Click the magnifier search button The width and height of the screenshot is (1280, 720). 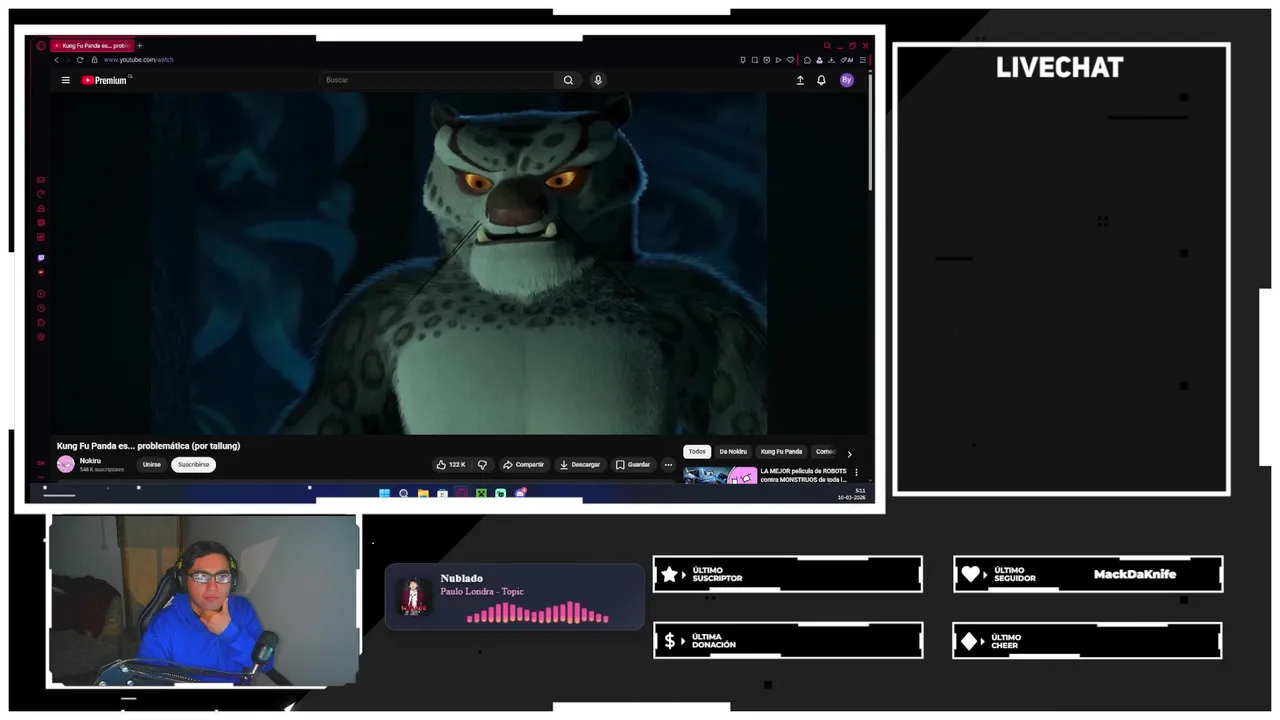[x=568, y=80]
